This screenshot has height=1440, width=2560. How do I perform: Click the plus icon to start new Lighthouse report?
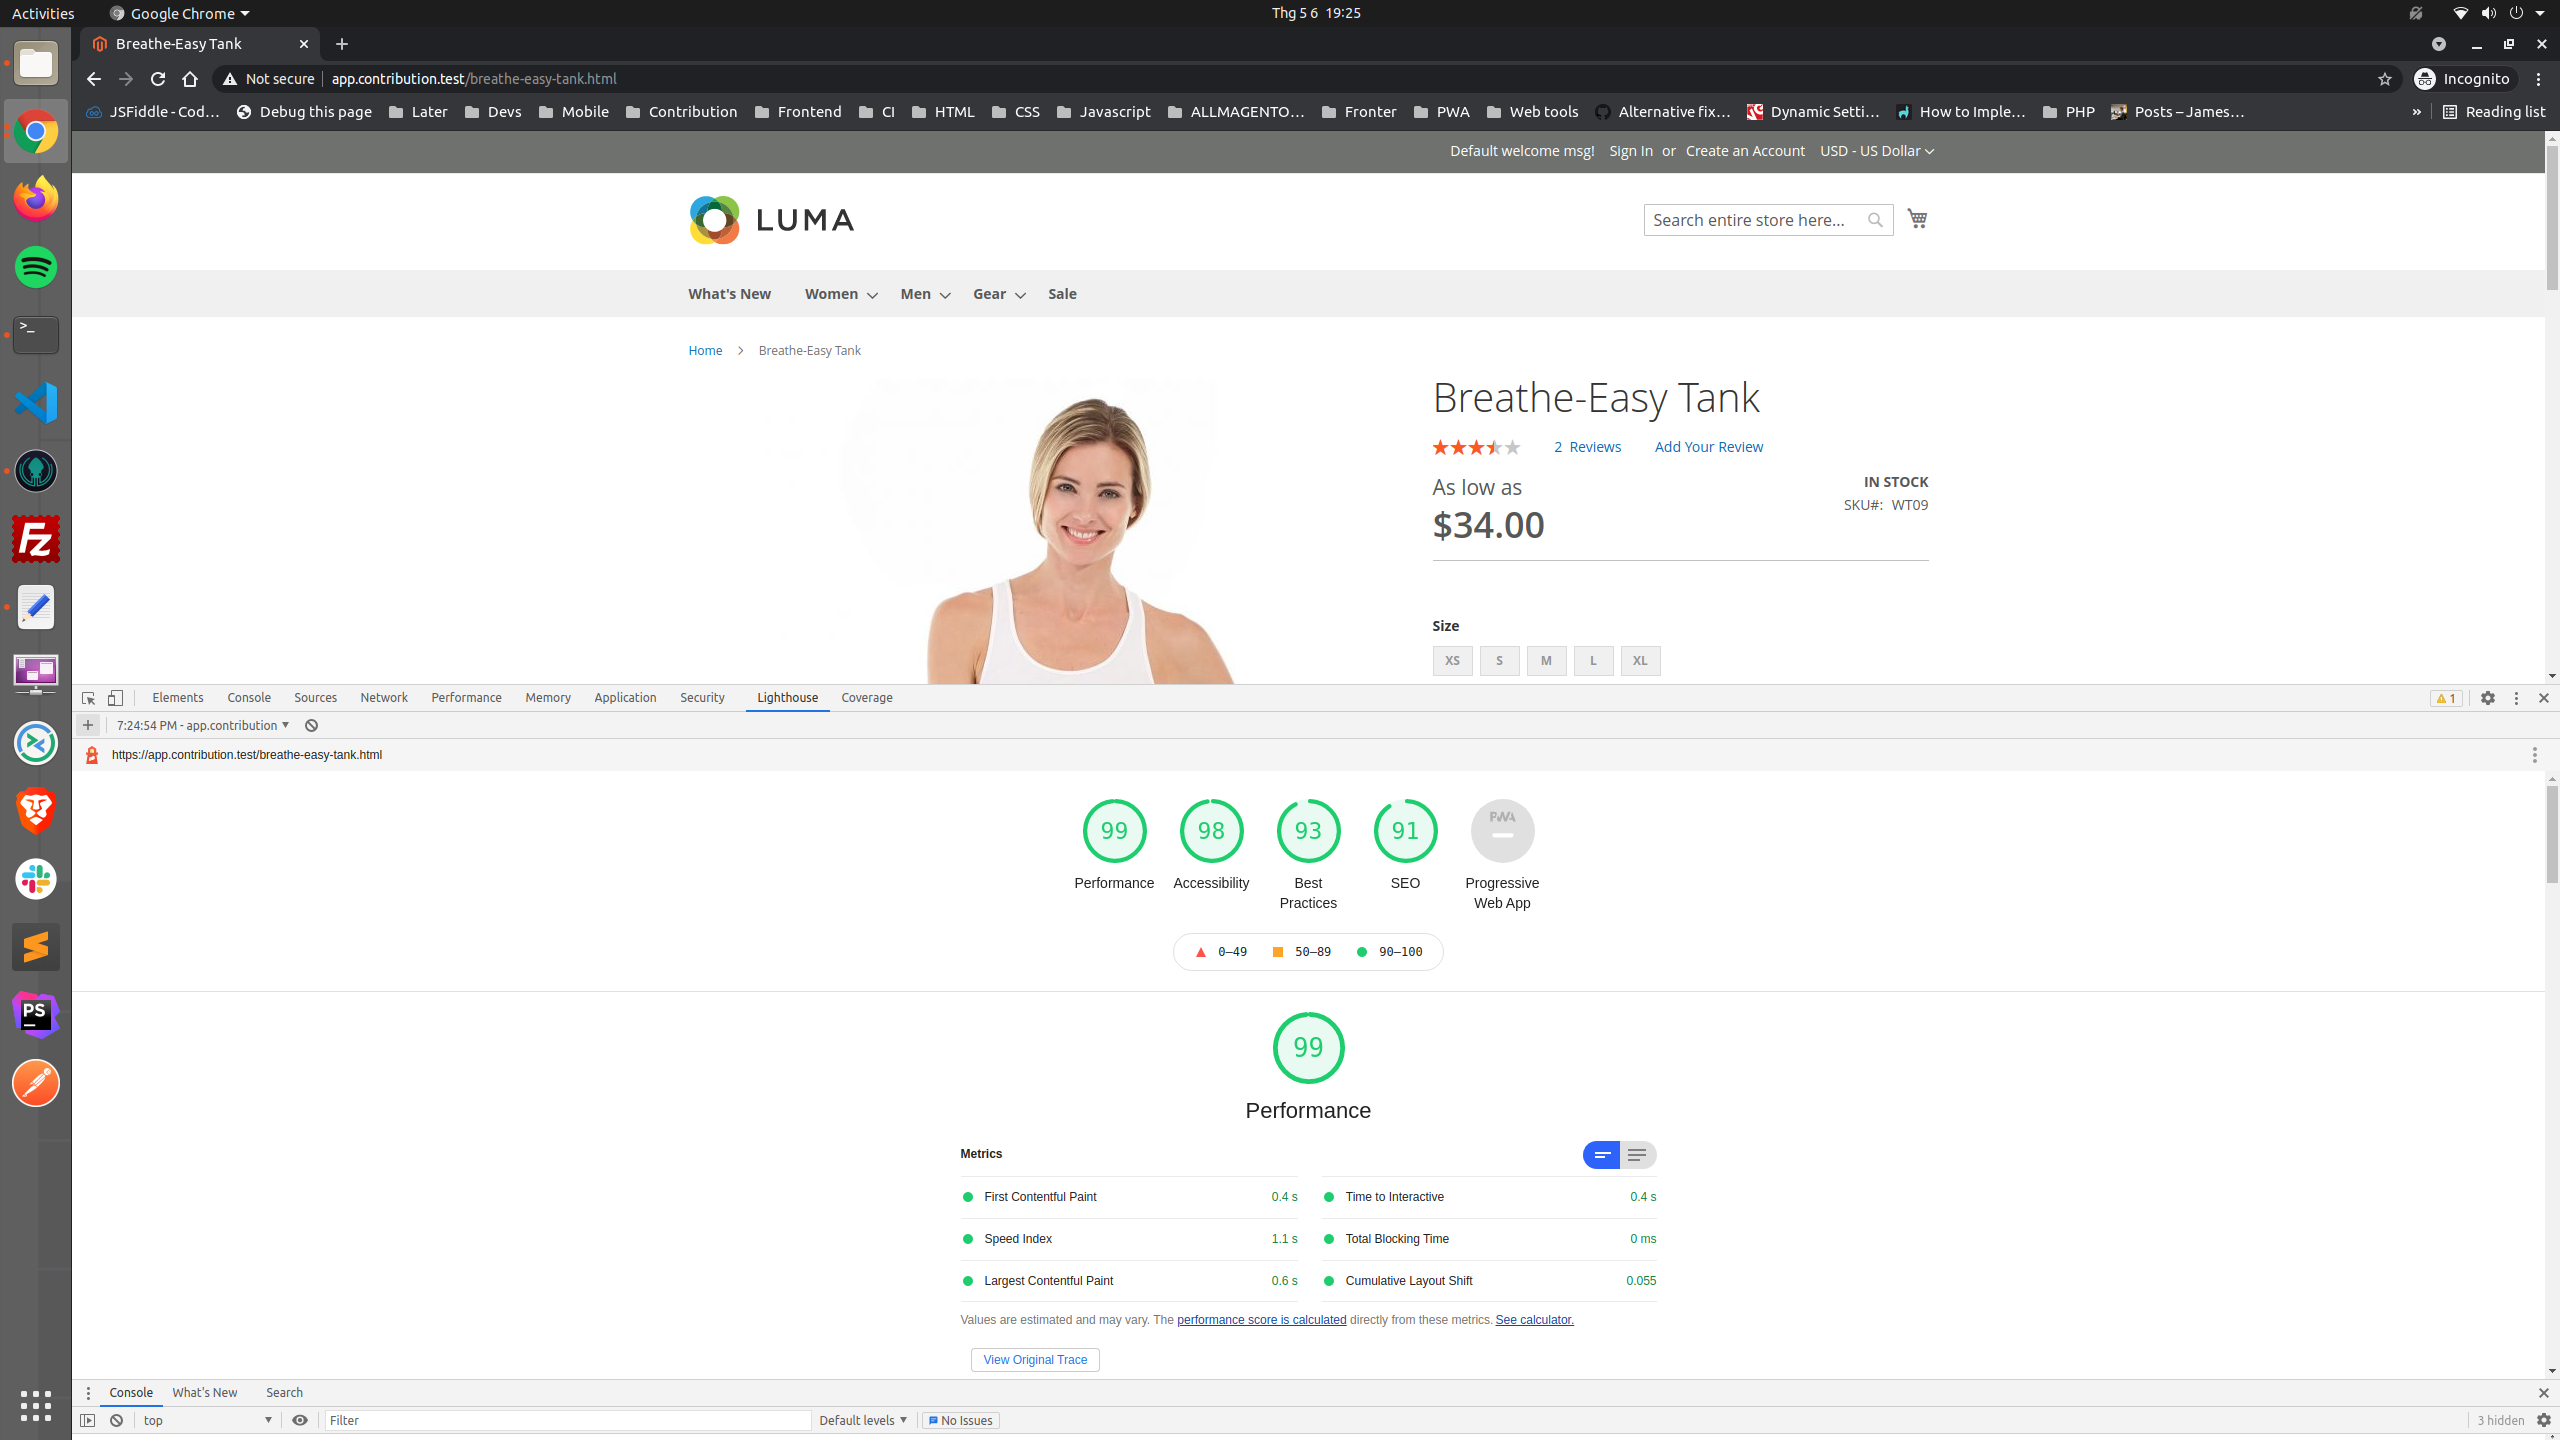coord(88,725)
